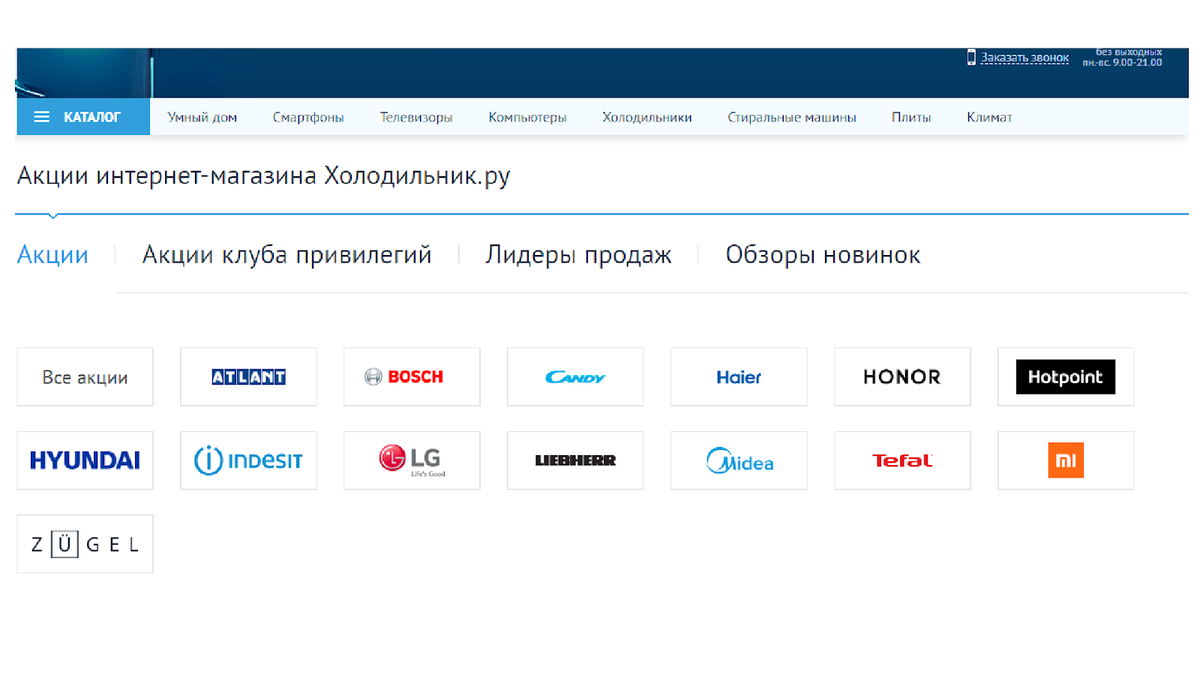Open Haier brand promotions
The height and width of the screenshot is (675, 1200).
point(739,377)
